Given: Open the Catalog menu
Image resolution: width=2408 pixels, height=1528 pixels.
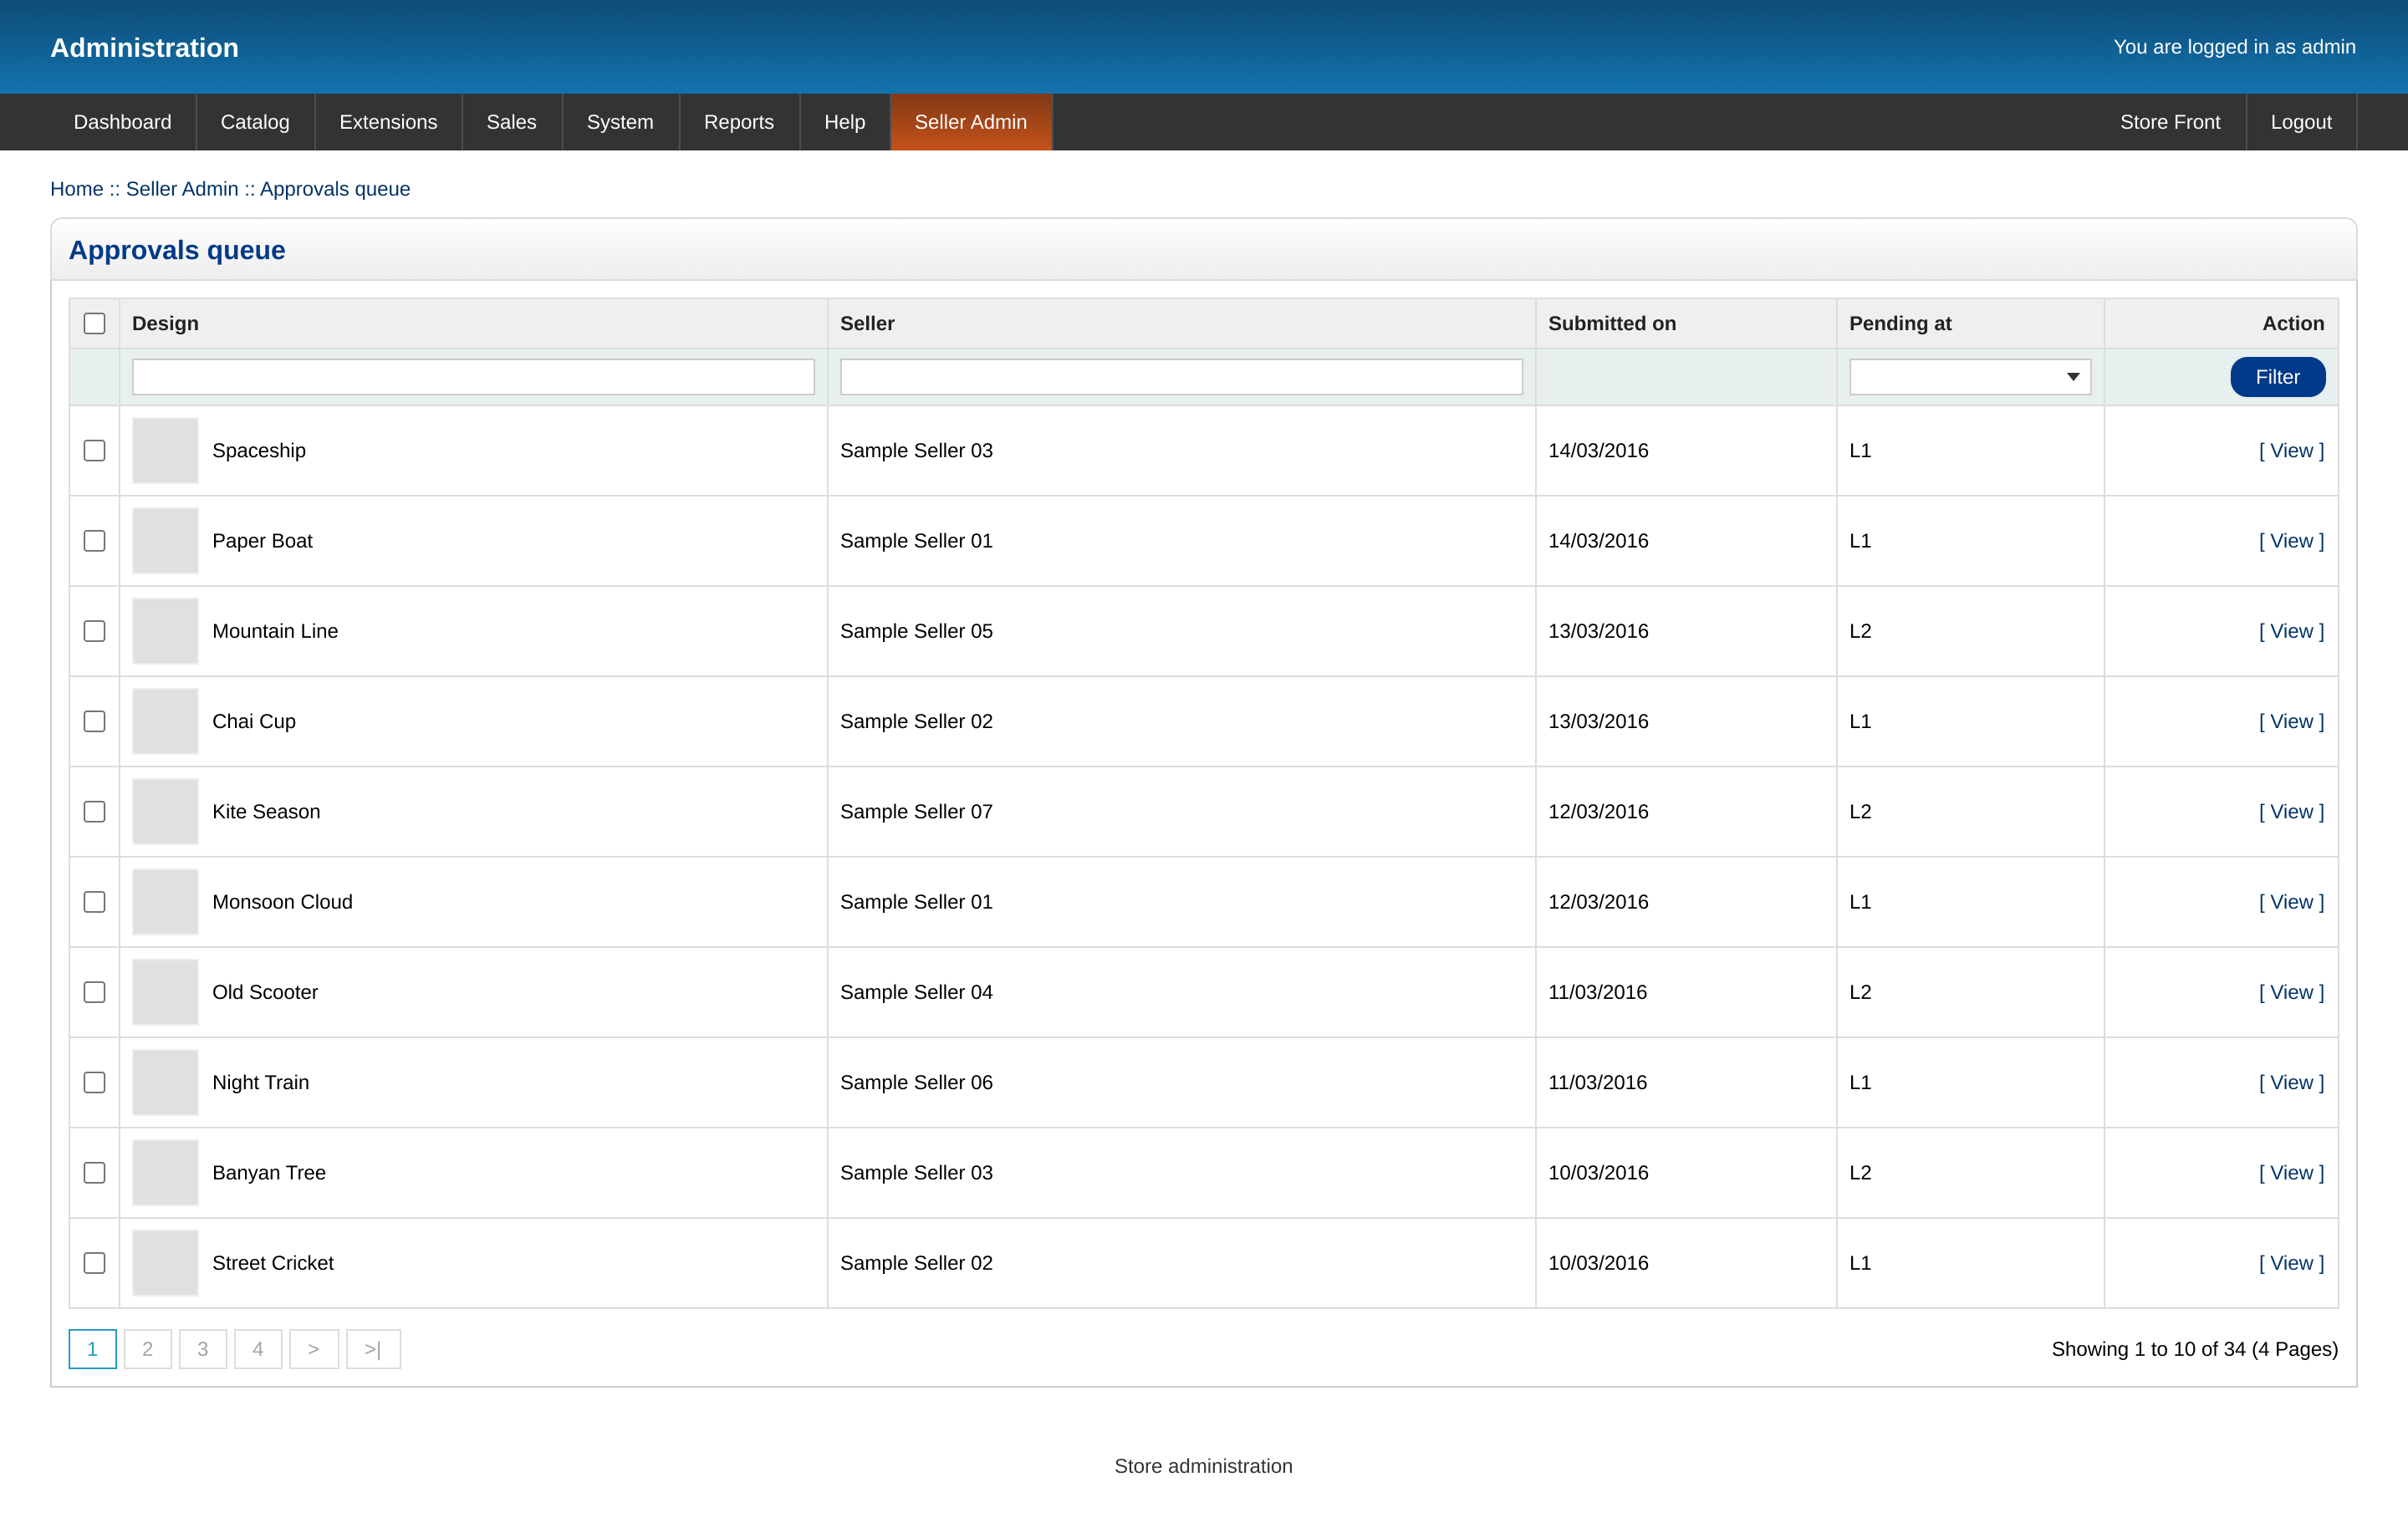Looking at the screenshot, I should [x=255, y=122].
